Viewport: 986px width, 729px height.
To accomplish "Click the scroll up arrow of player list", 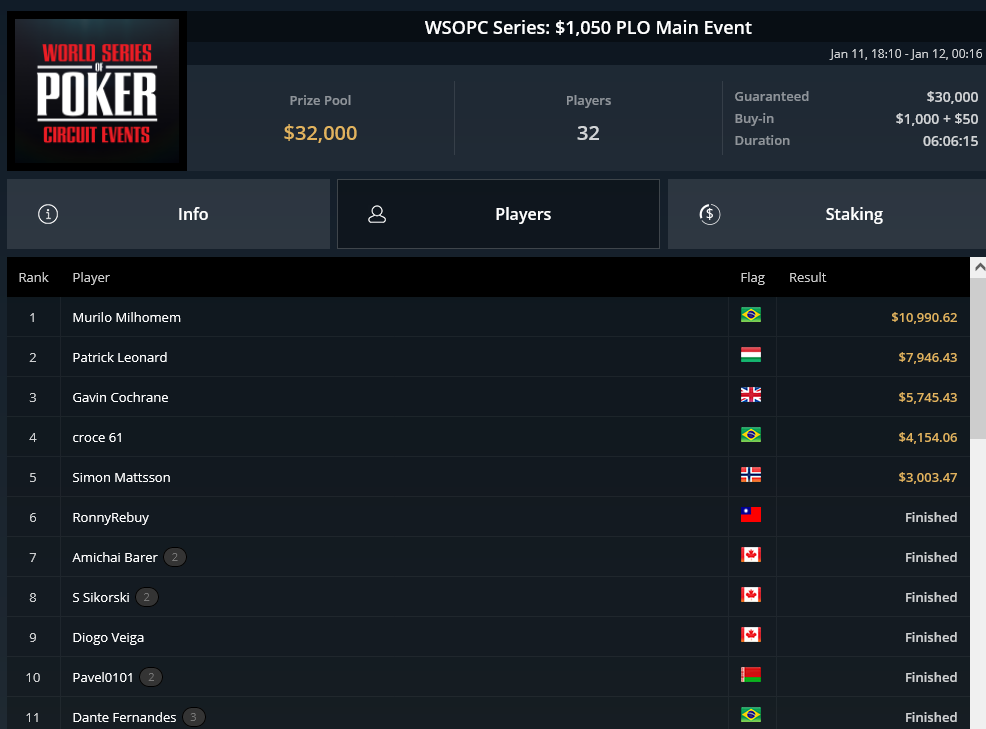I will point(978,267).
